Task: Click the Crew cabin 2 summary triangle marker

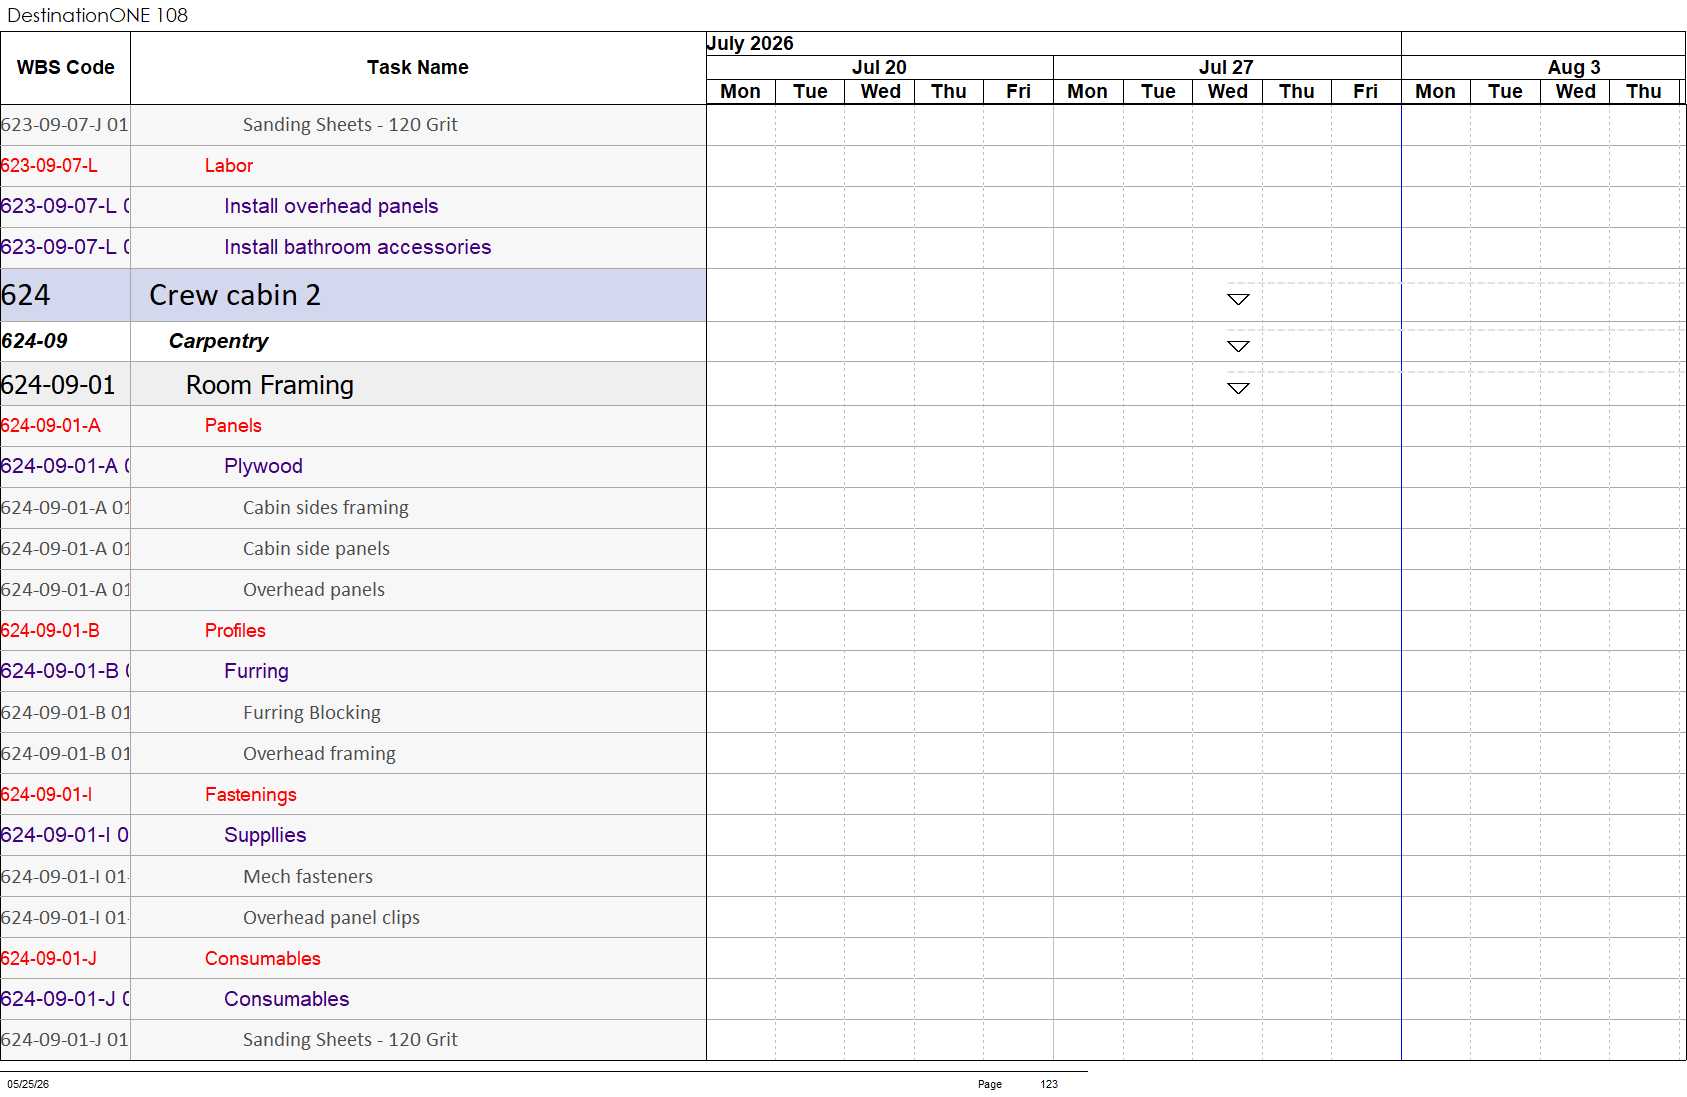Action: click(1238, 299)
